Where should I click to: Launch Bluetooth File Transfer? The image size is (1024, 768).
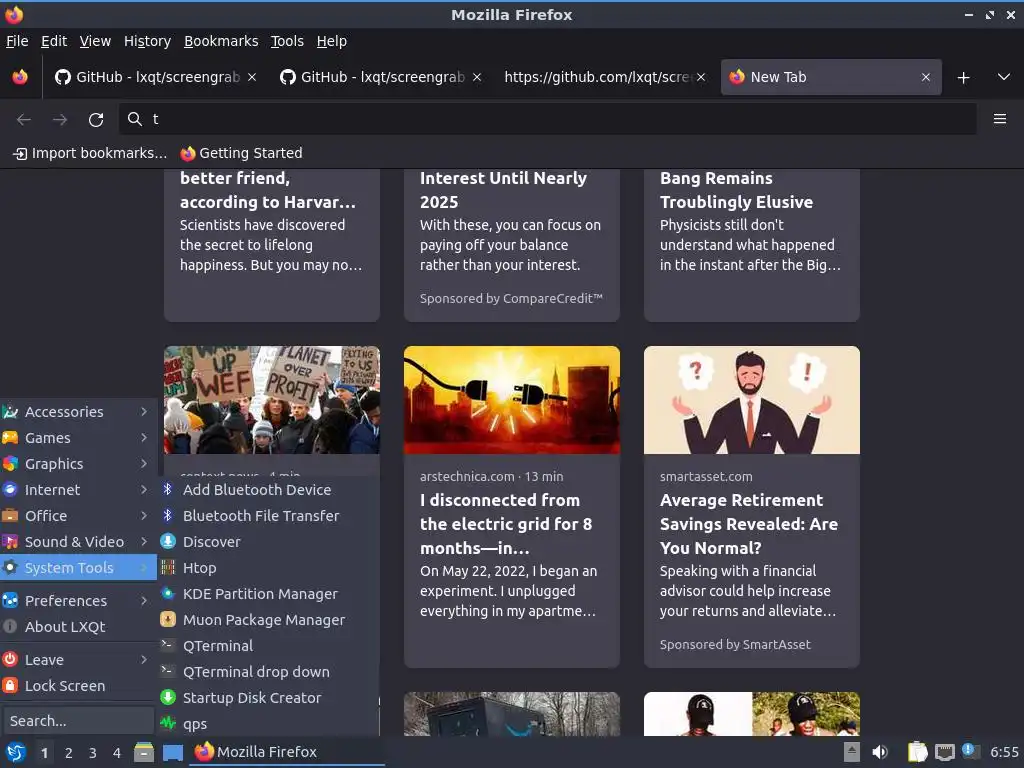(x=268, y=516)
